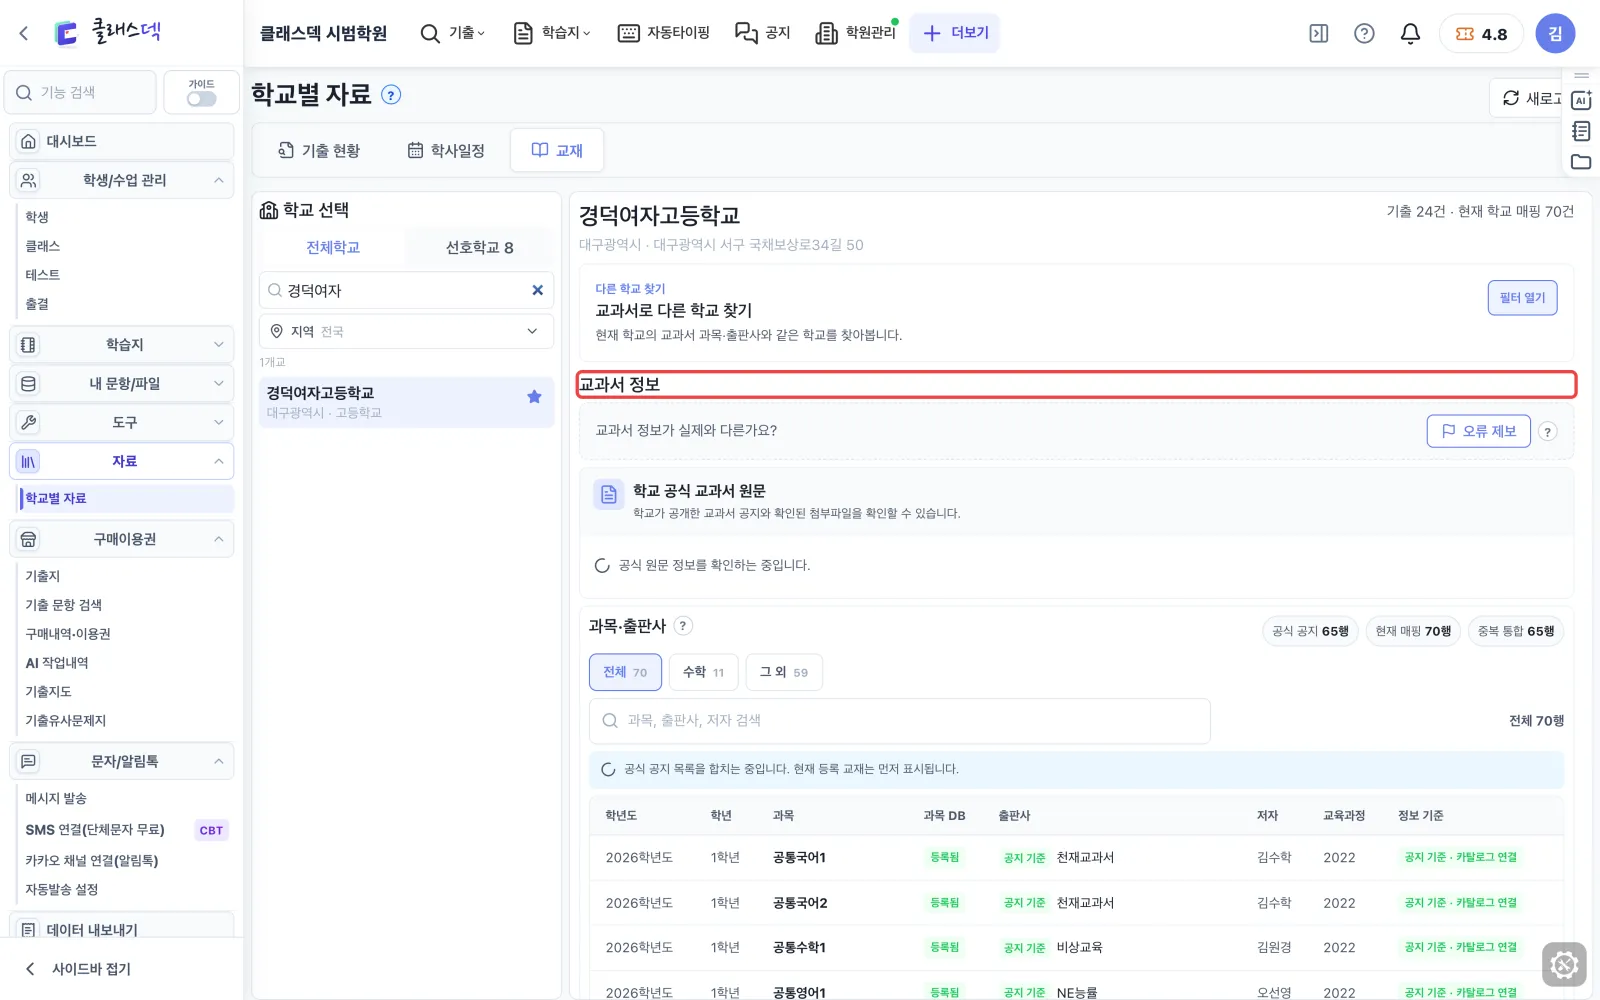
Task: Expand the 도구 sidebar section
Action: click(x=122, y=422)
